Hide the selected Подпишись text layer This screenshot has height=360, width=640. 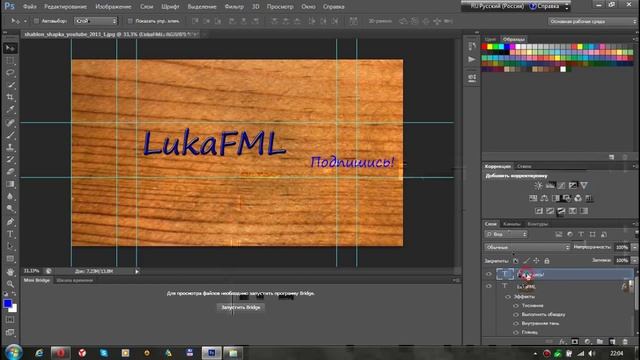click(x=489, y=274)
